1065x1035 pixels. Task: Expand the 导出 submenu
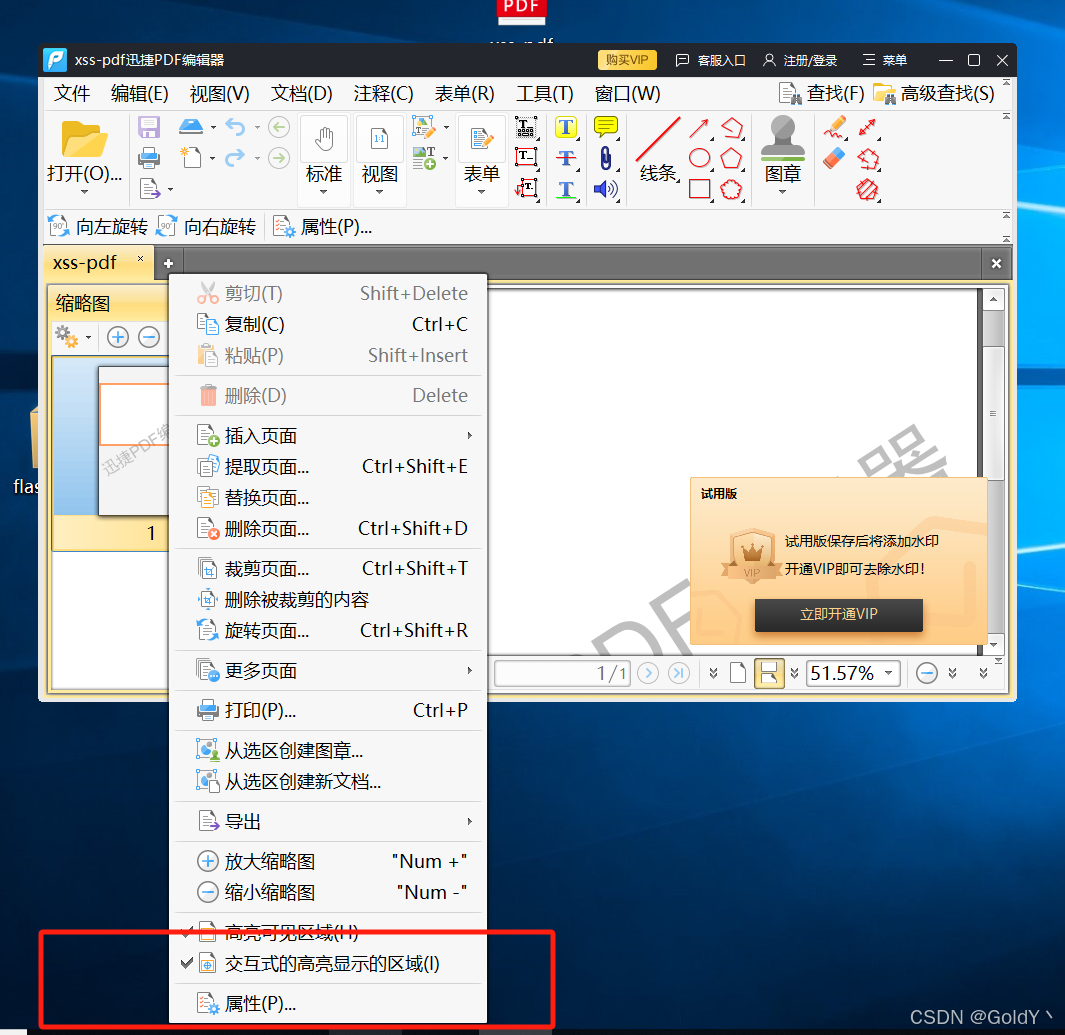[328, 822]
